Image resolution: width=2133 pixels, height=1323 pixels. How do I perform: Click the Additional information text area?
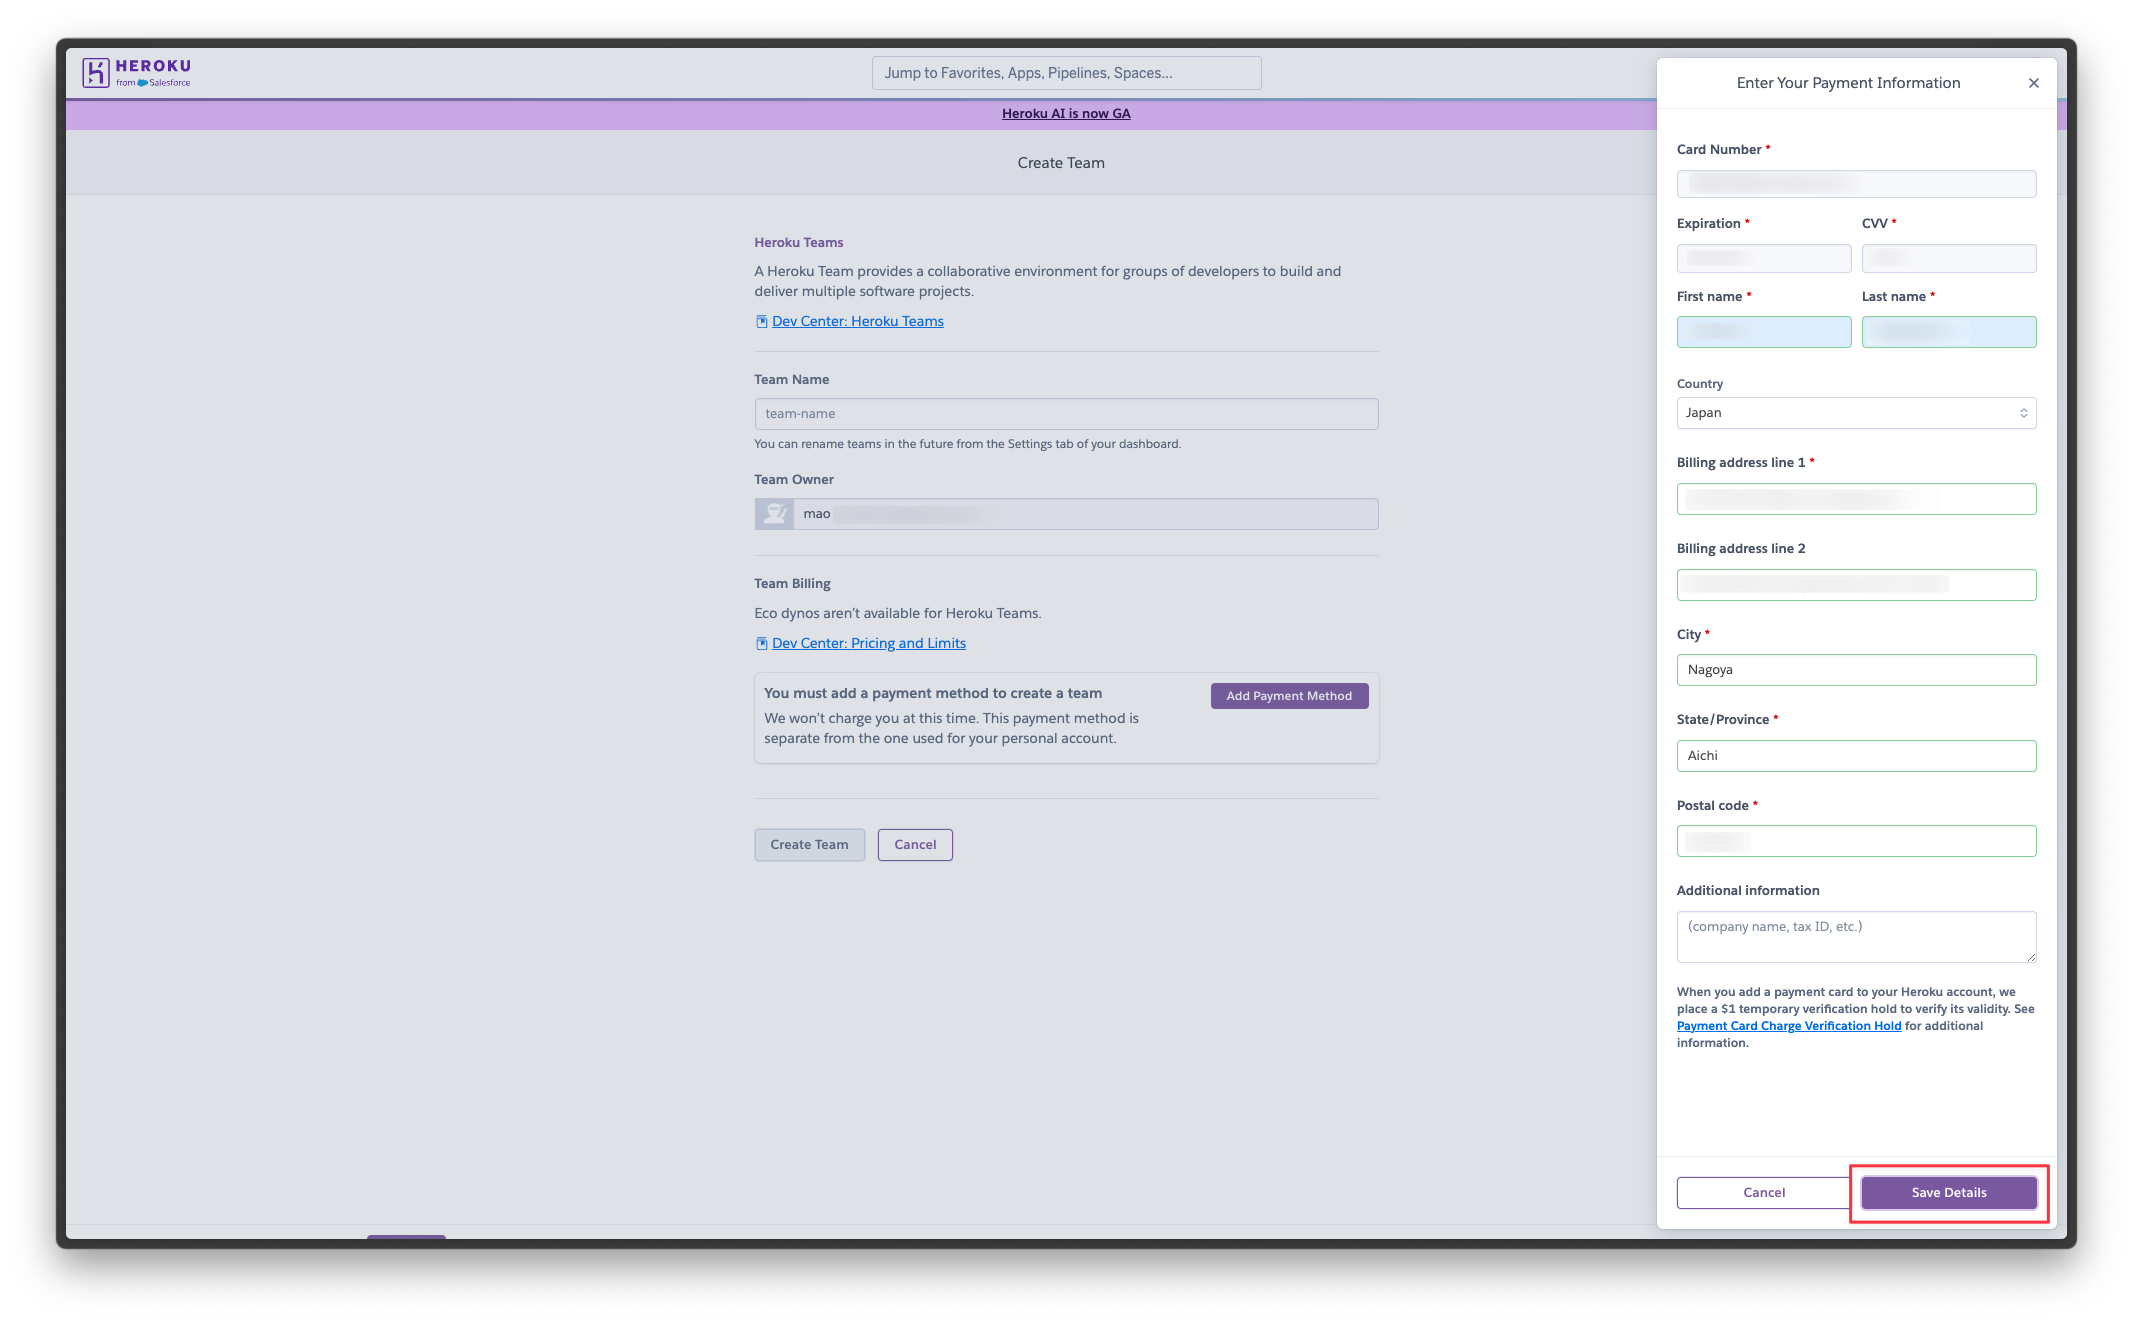point(1856,936)
